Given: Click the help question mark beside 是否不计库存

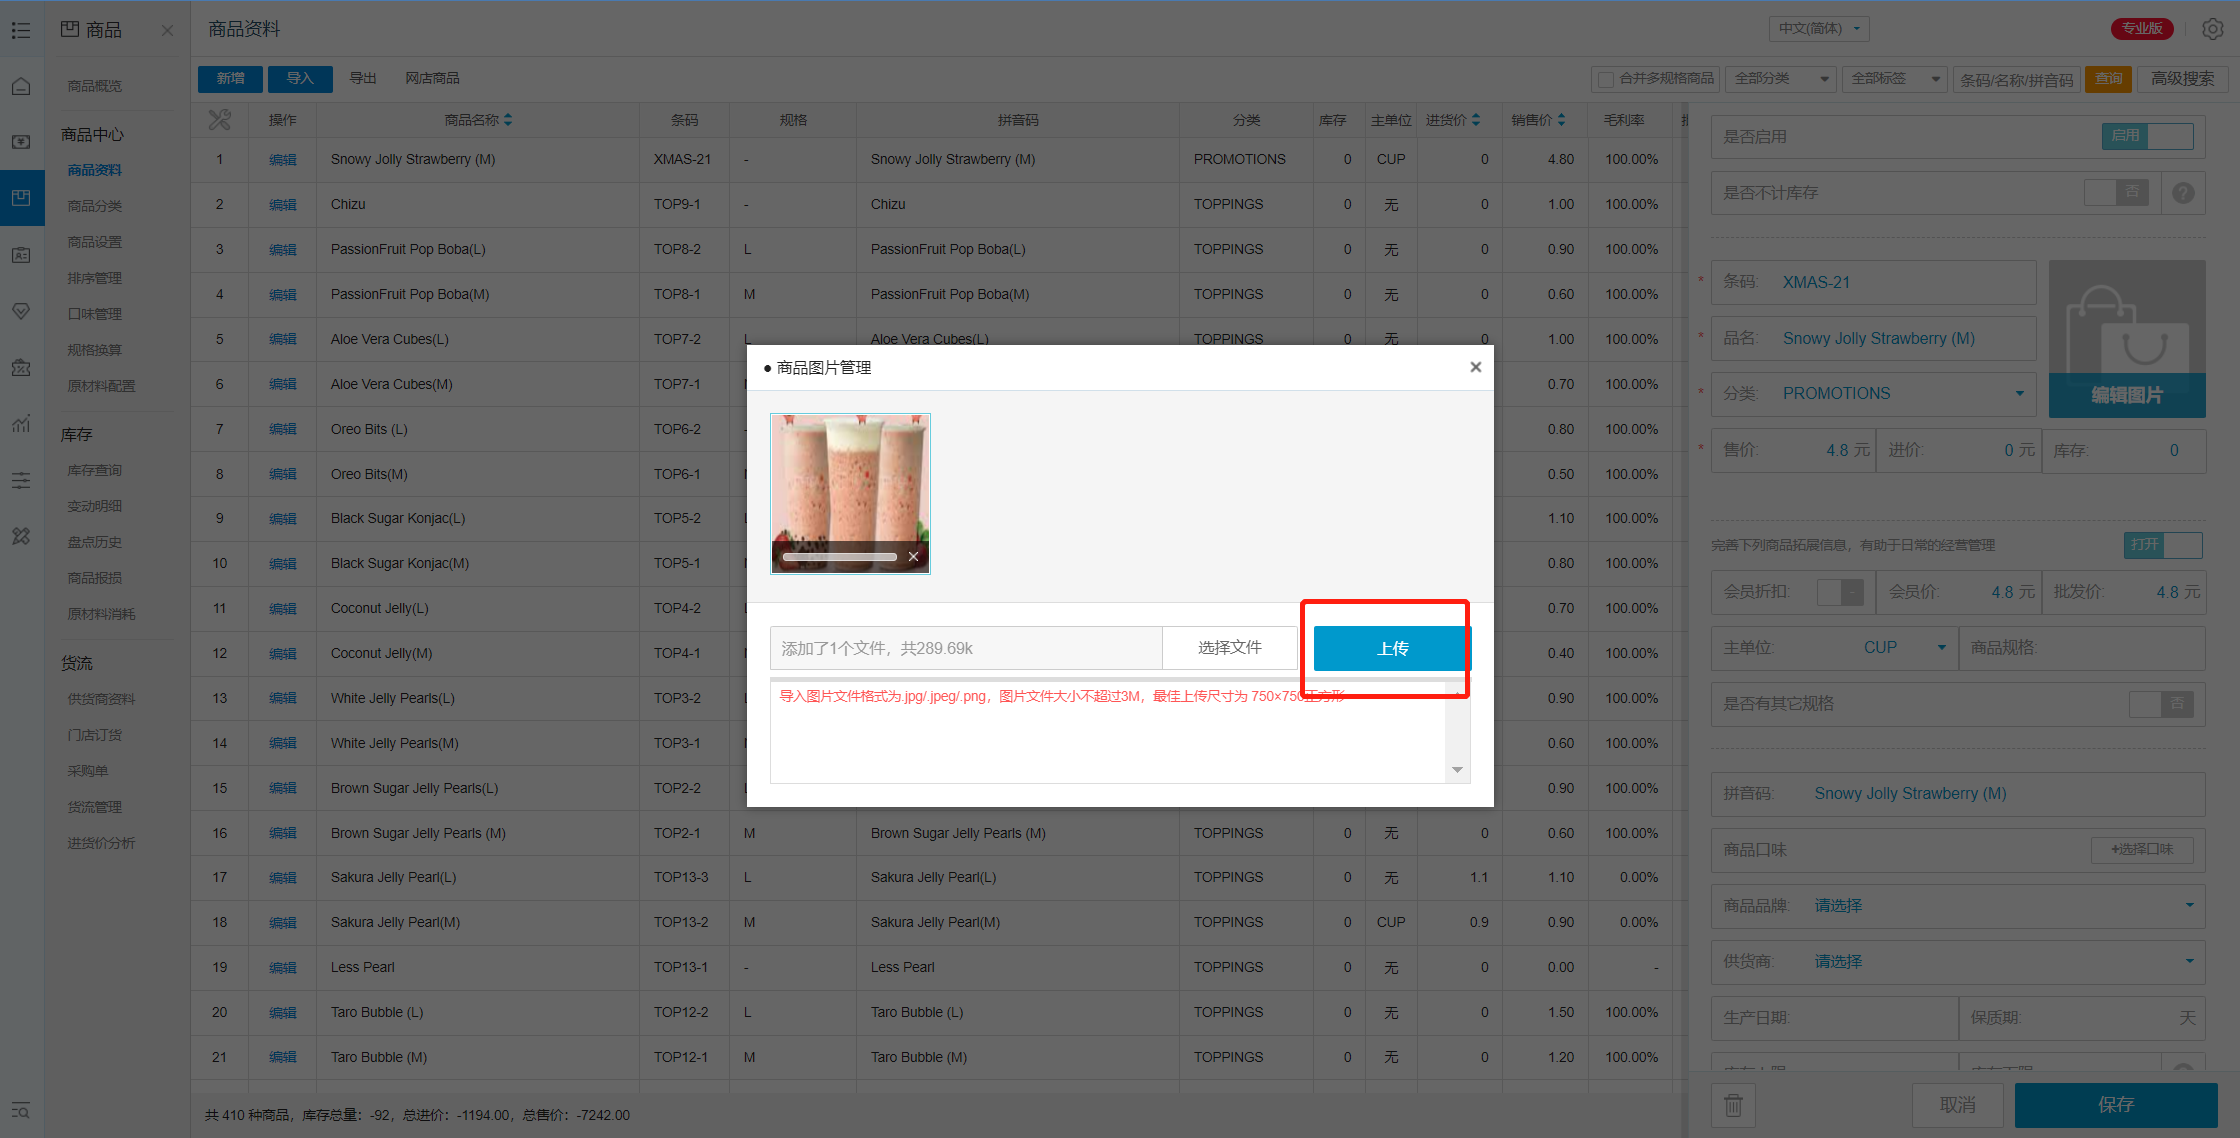Looking at the screenshot, I should point(2183,193).
